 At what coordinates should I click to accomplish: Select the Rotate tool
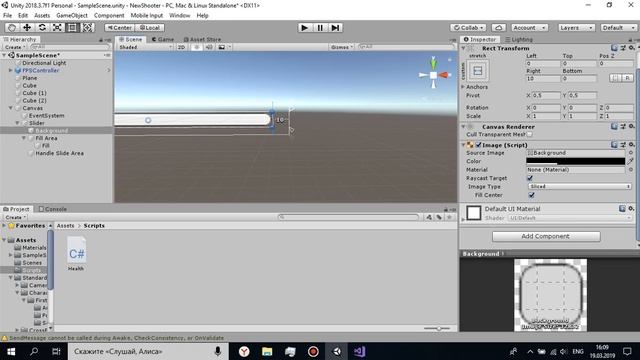42,27
